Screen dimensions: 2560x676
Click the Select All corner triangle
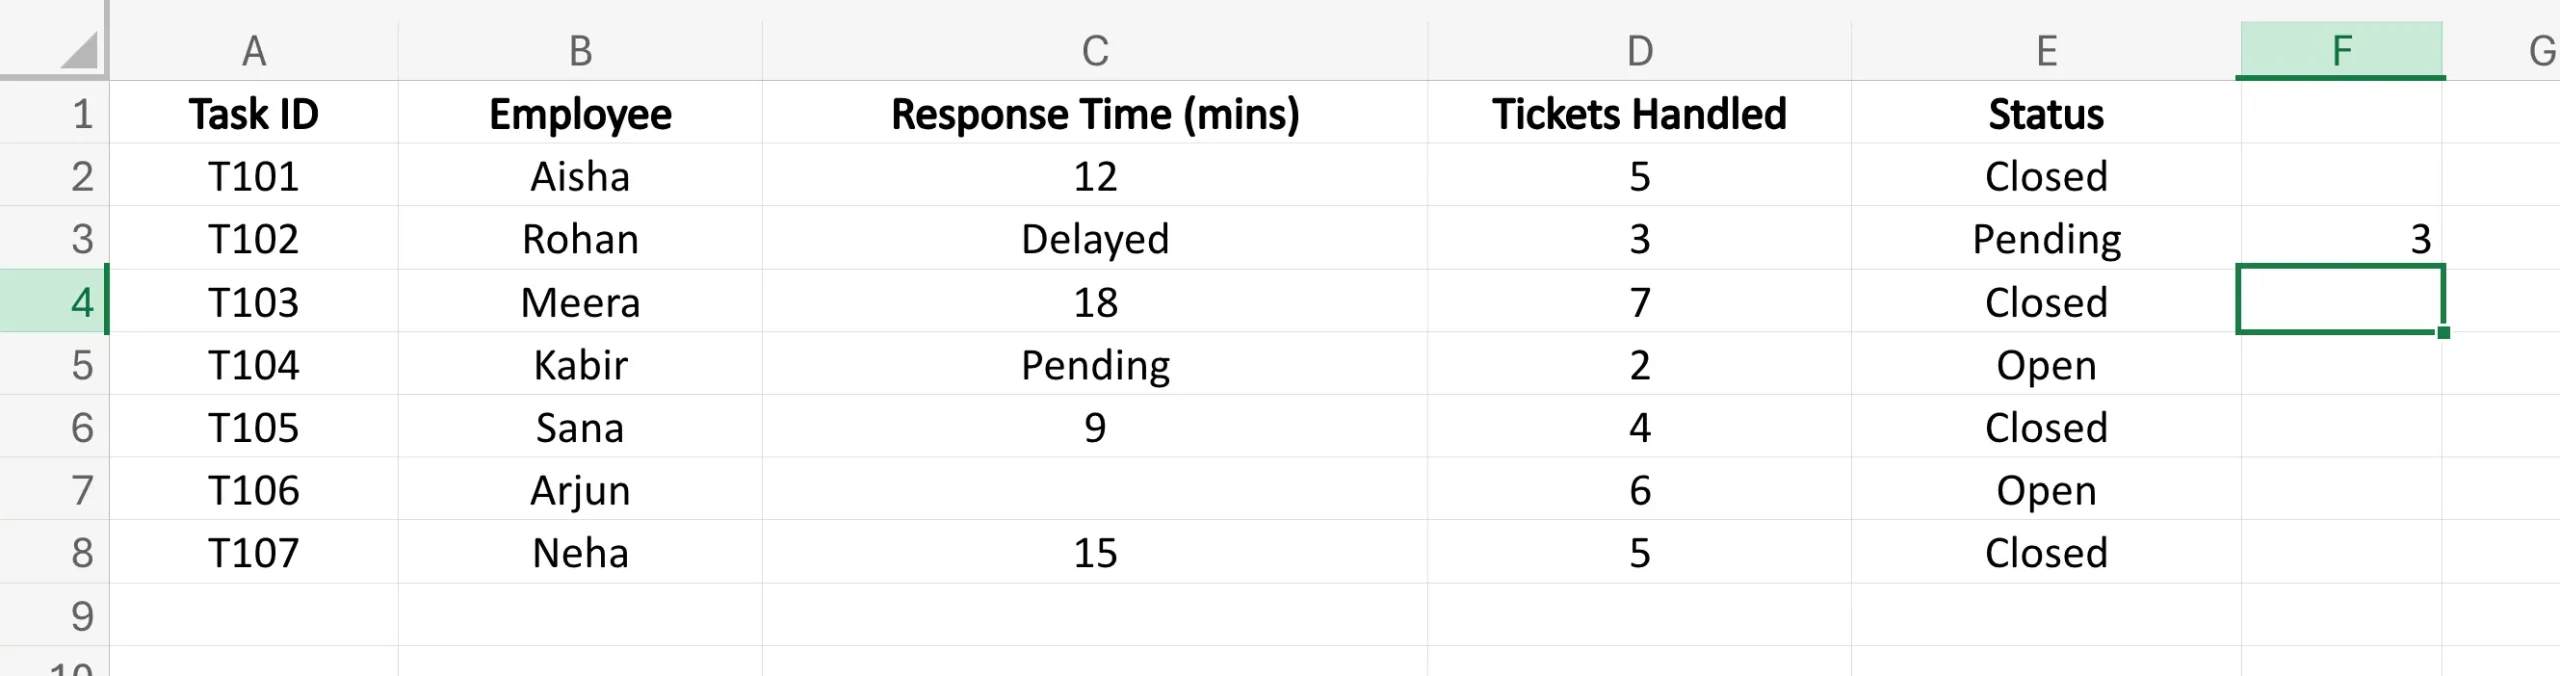[x=78, y=50]
